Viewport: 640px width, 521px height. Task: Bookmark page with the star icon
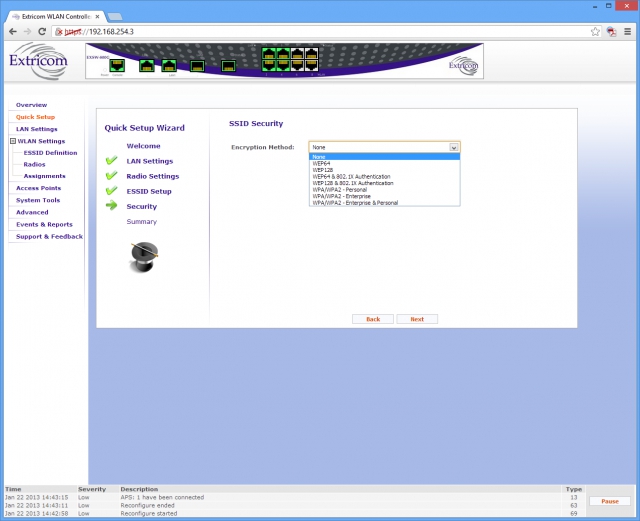click(x=596, y=31)
